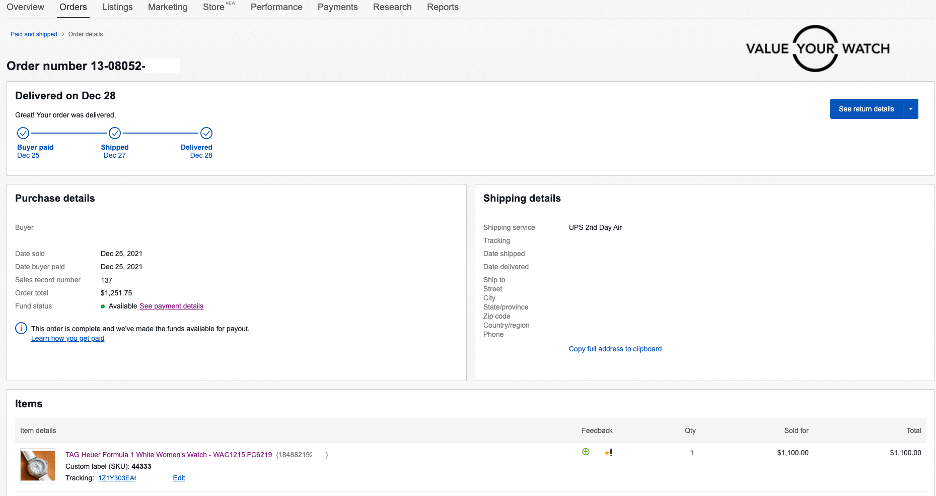Follow the Learn how you get paid link
Image resolution: width=936 pixels, height=496 pixels.
coord(67,339)
